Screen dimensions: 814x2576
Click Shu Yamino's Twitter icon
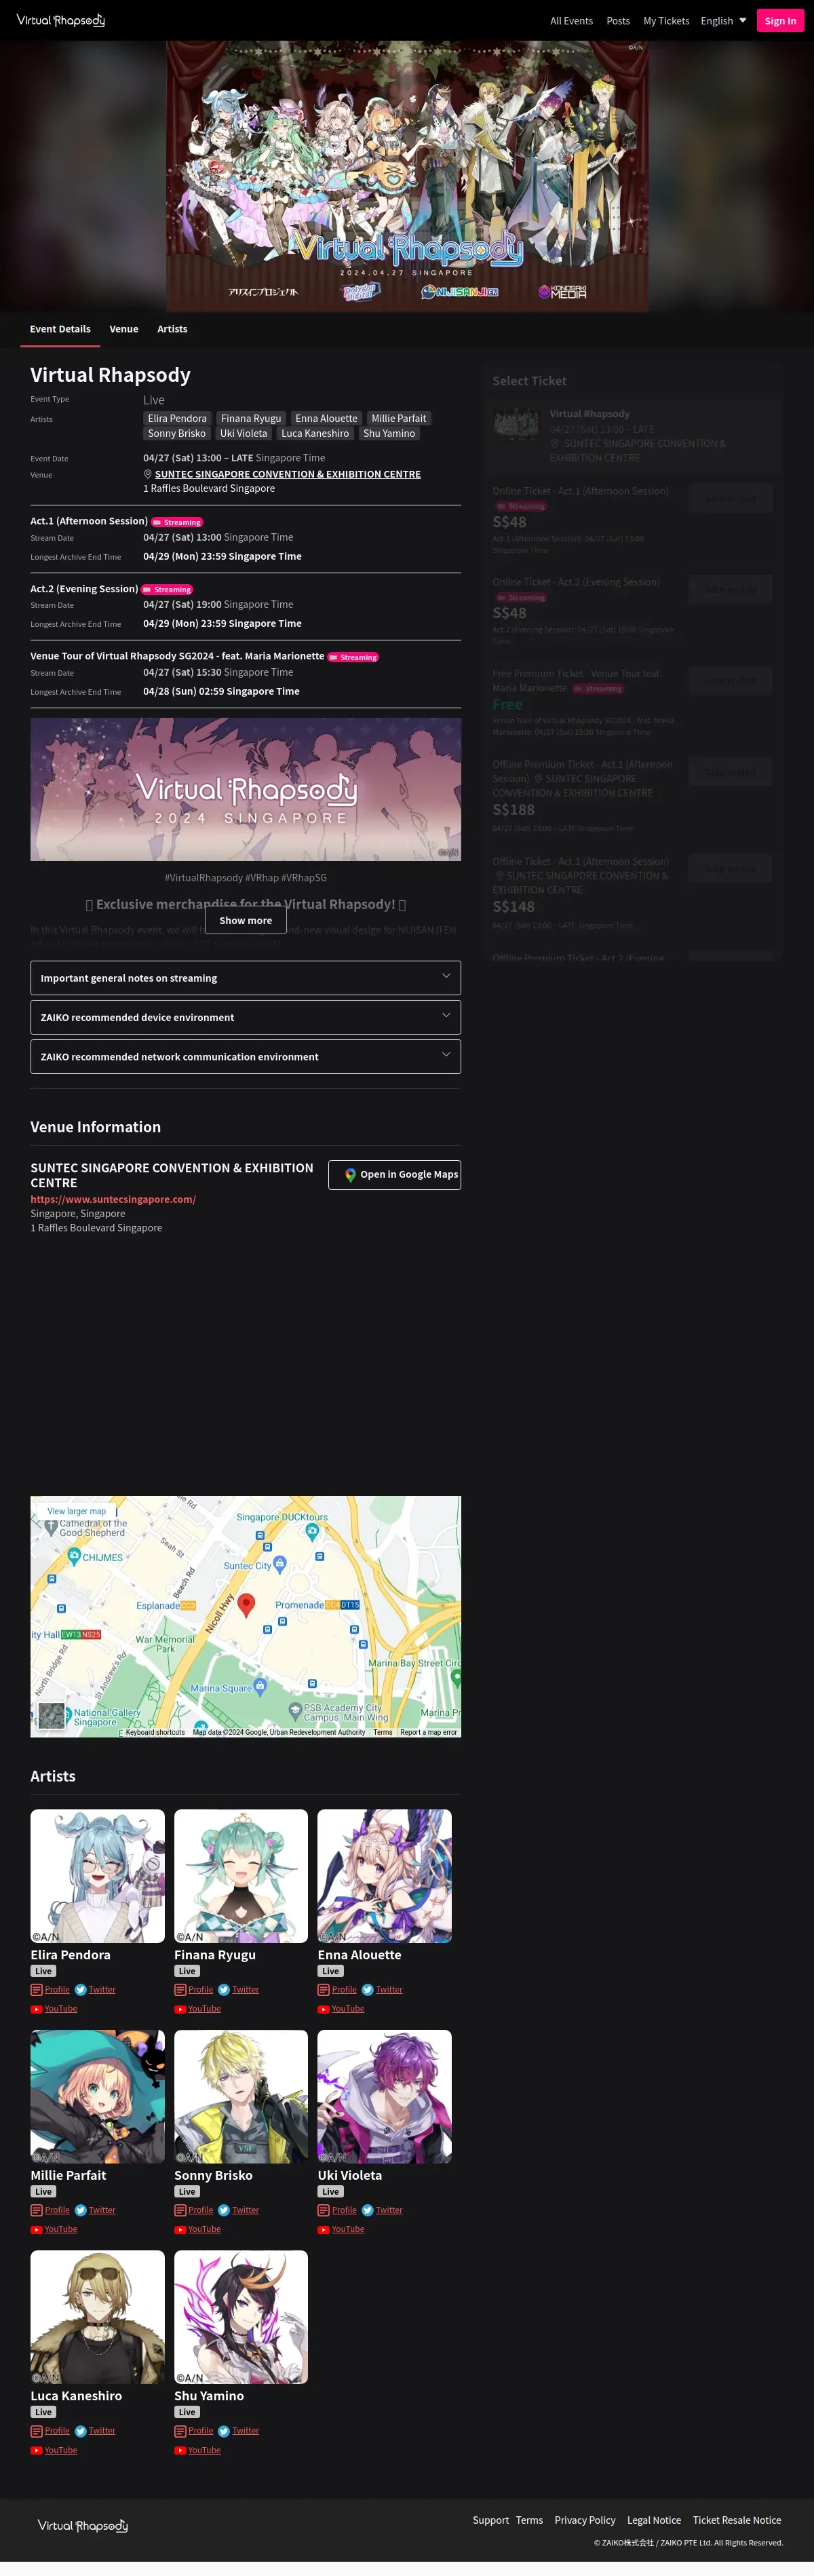pos(224,2431)
